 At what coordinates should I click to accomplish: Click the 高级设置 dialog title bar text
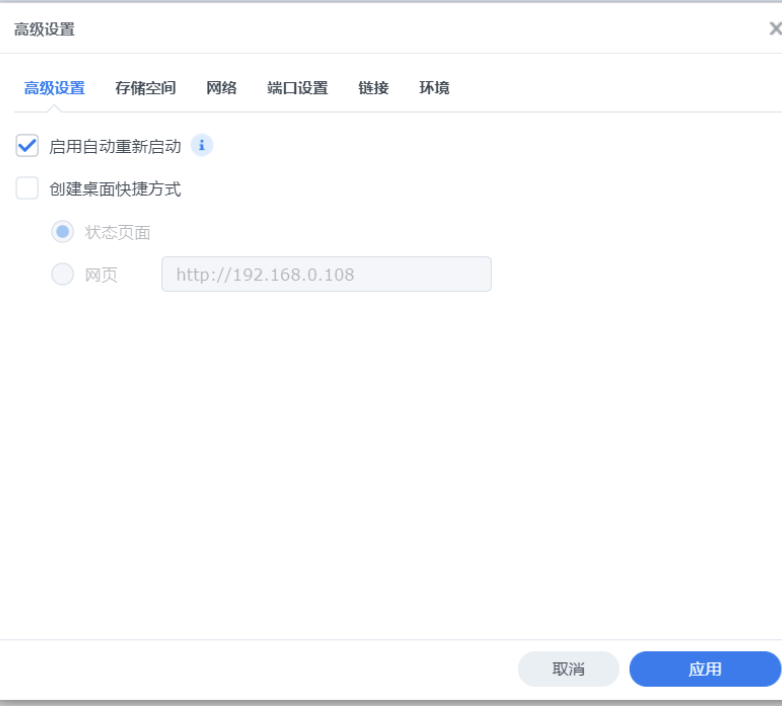coord(44,29)
